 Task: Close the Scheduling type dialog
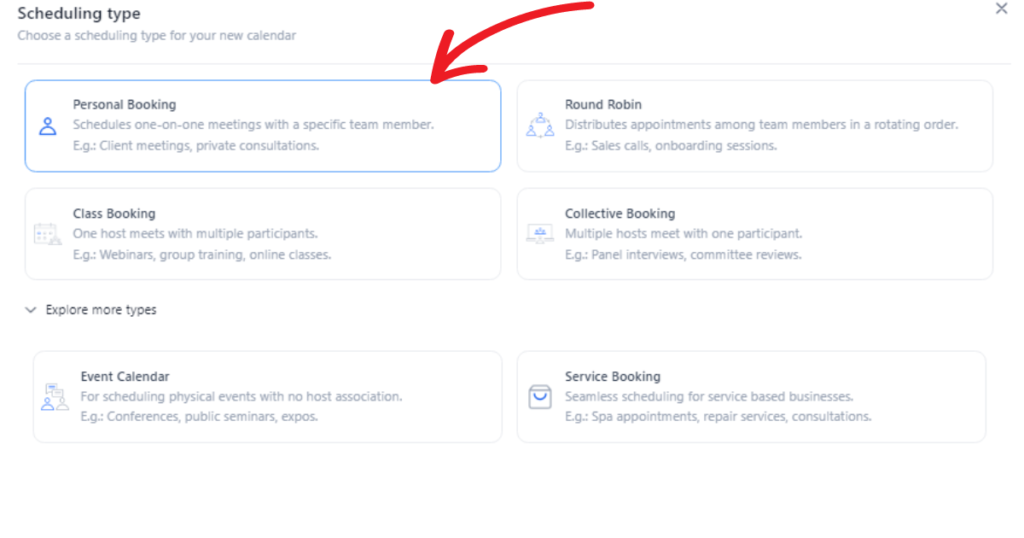tap(1001, 8)
